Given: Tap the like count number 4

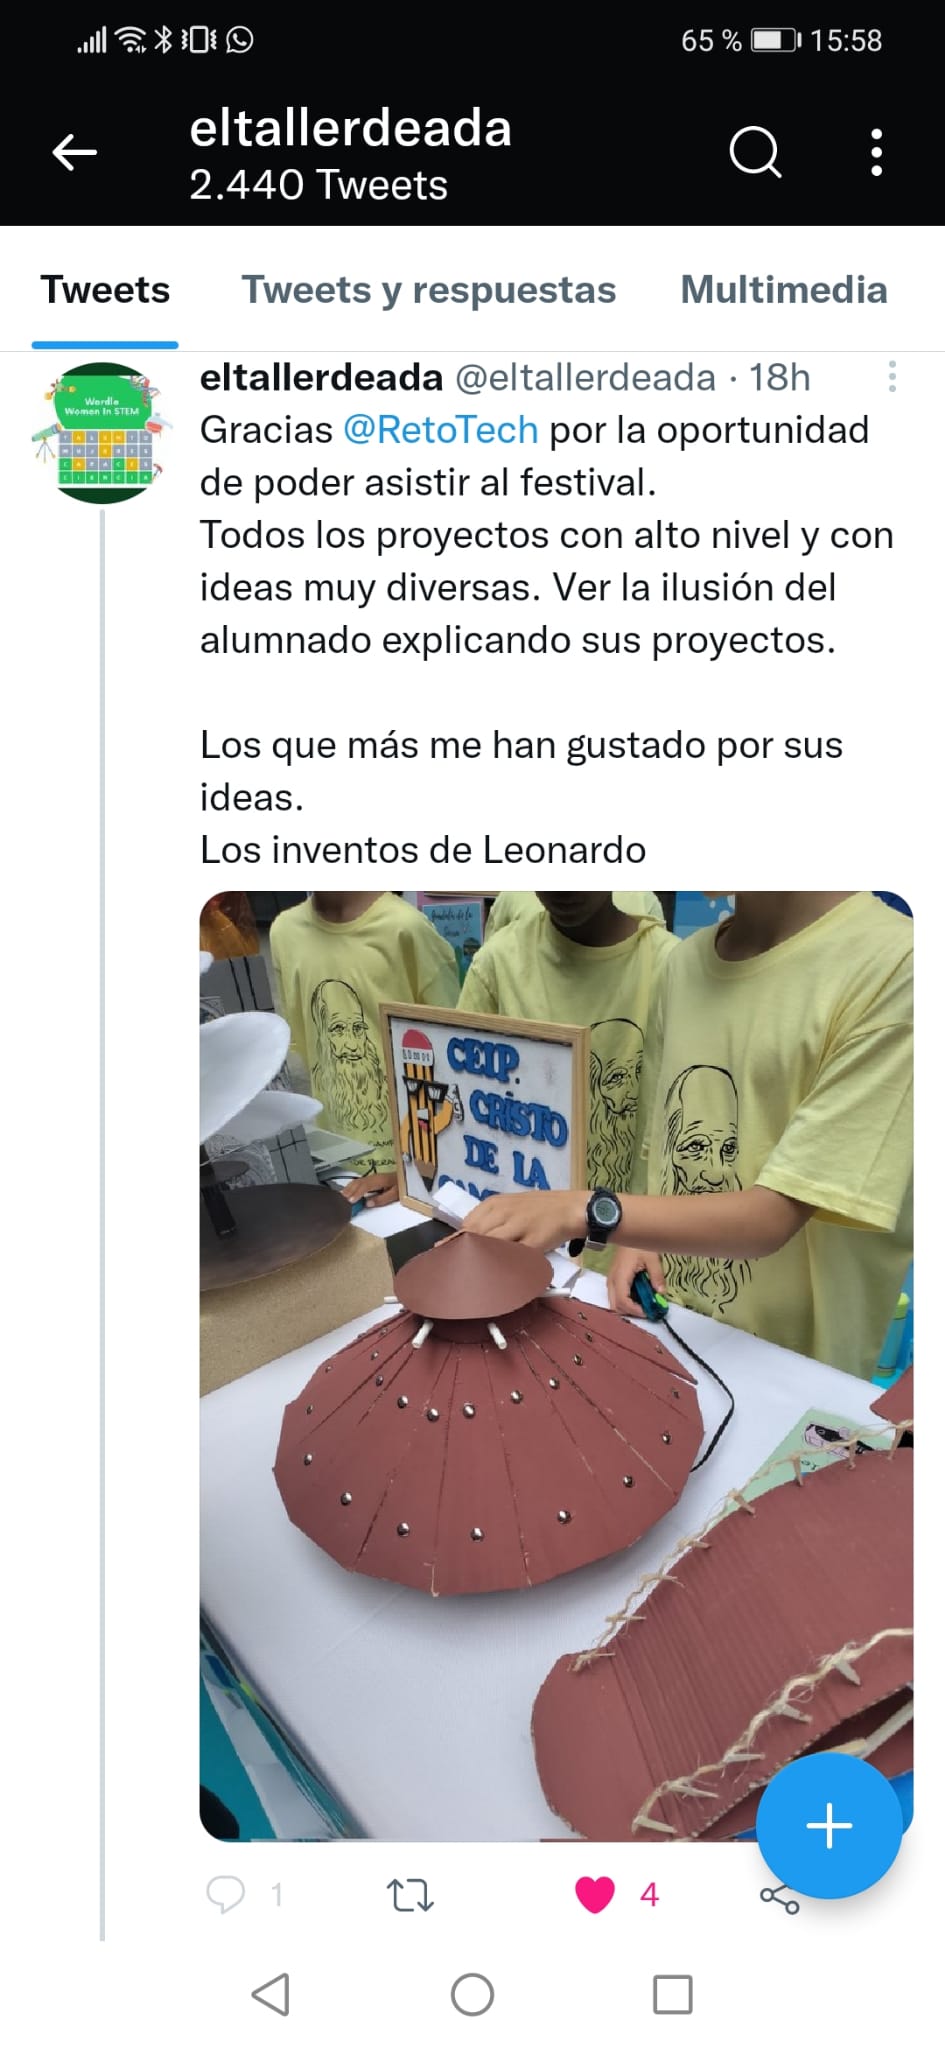Looking at the screenshot, I should (649, 1894).
